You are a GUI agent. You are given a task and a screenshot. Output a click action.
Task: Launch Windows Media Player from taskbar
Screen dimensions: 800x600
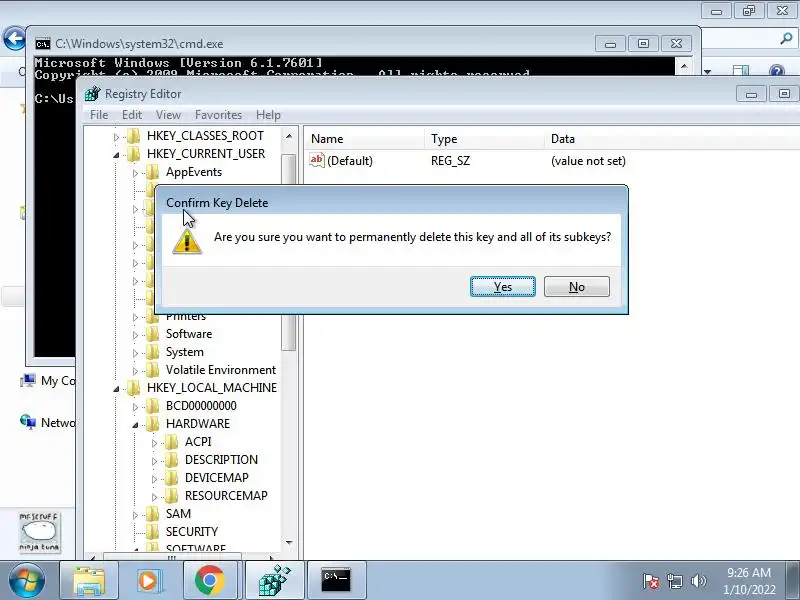149,581
